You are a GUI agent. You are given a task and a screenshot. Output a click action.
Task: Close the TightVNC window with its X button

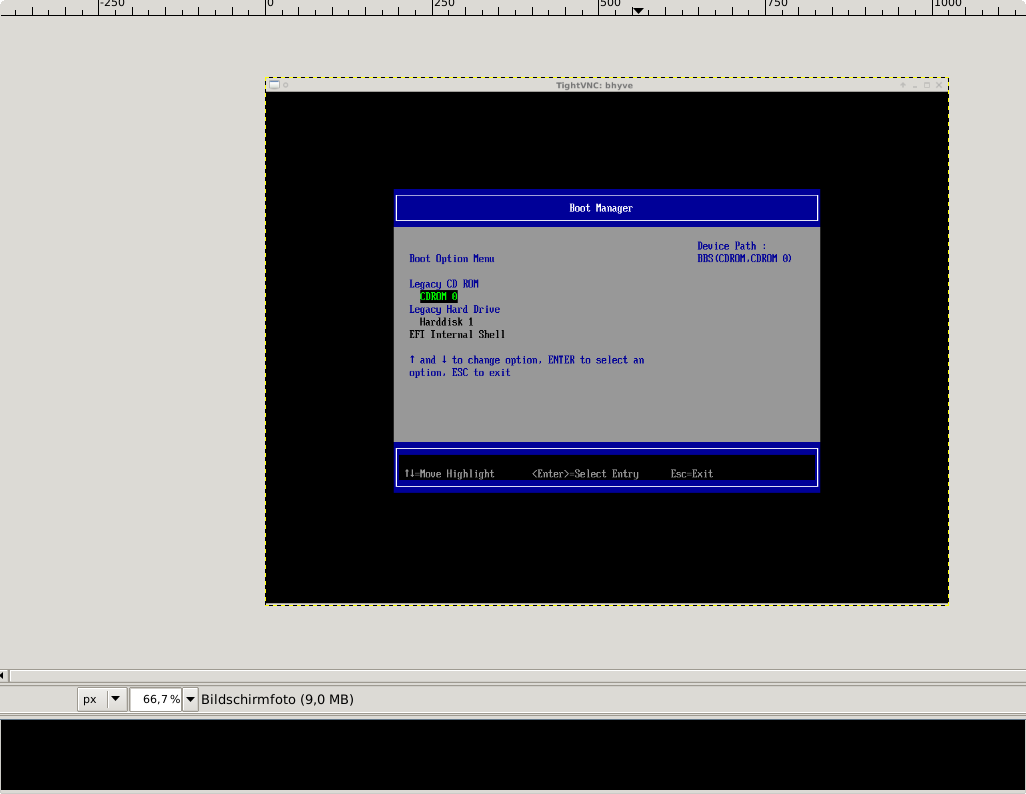pos(939,85)
